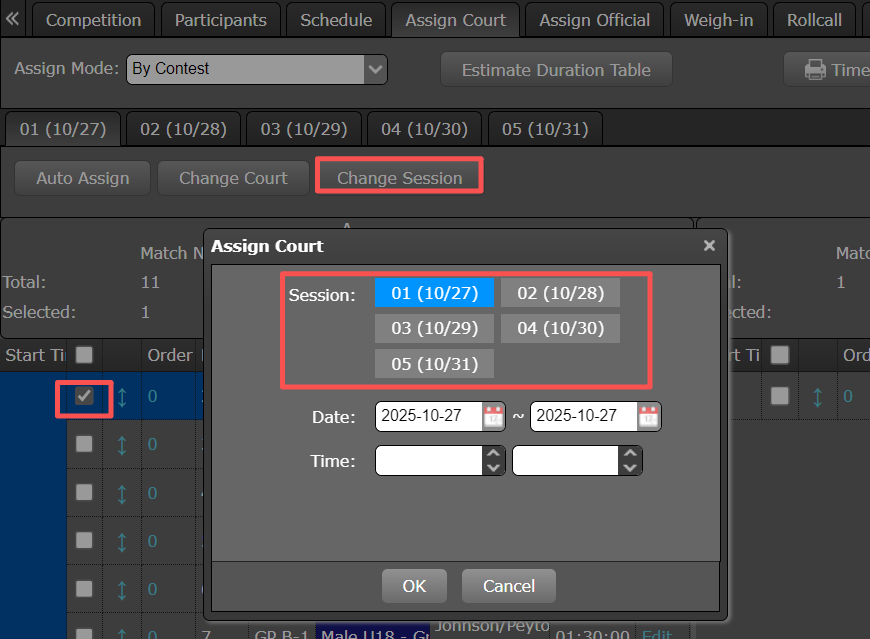Click reorder arrow icon in checked row

122,397
